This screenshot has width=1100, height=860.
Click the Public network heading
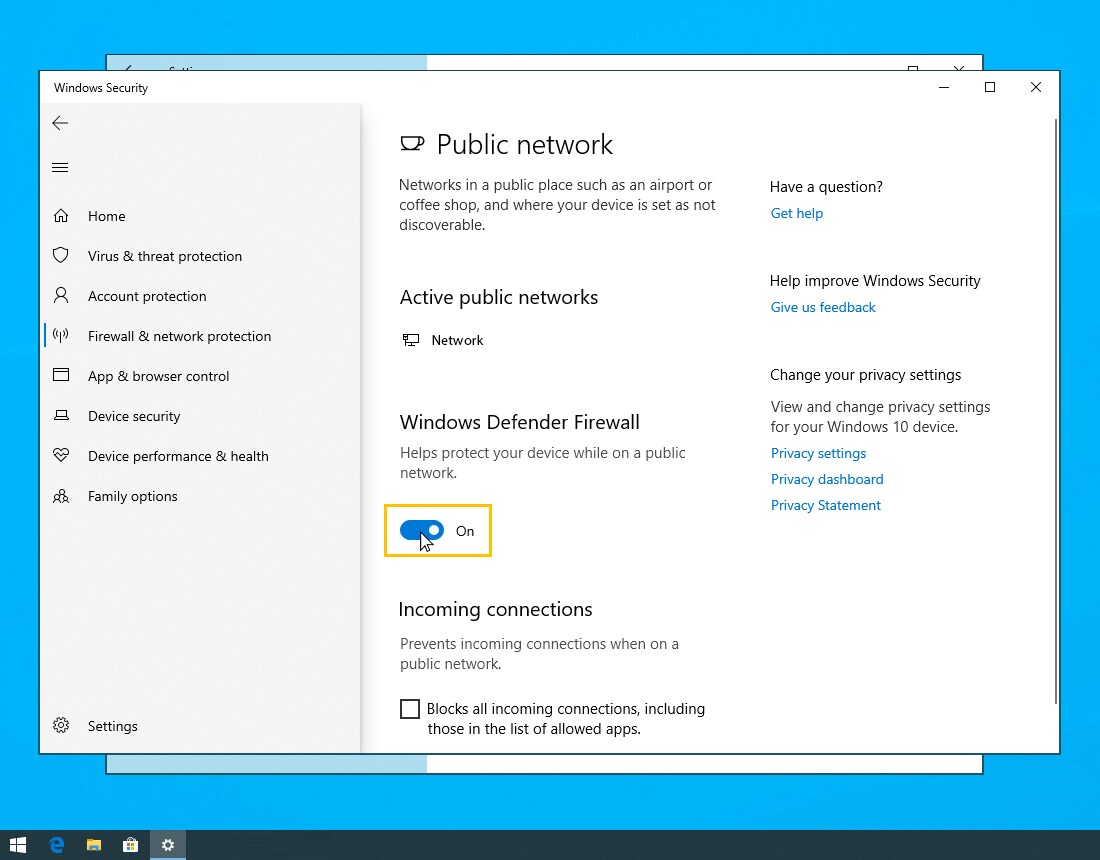[524, 145]
